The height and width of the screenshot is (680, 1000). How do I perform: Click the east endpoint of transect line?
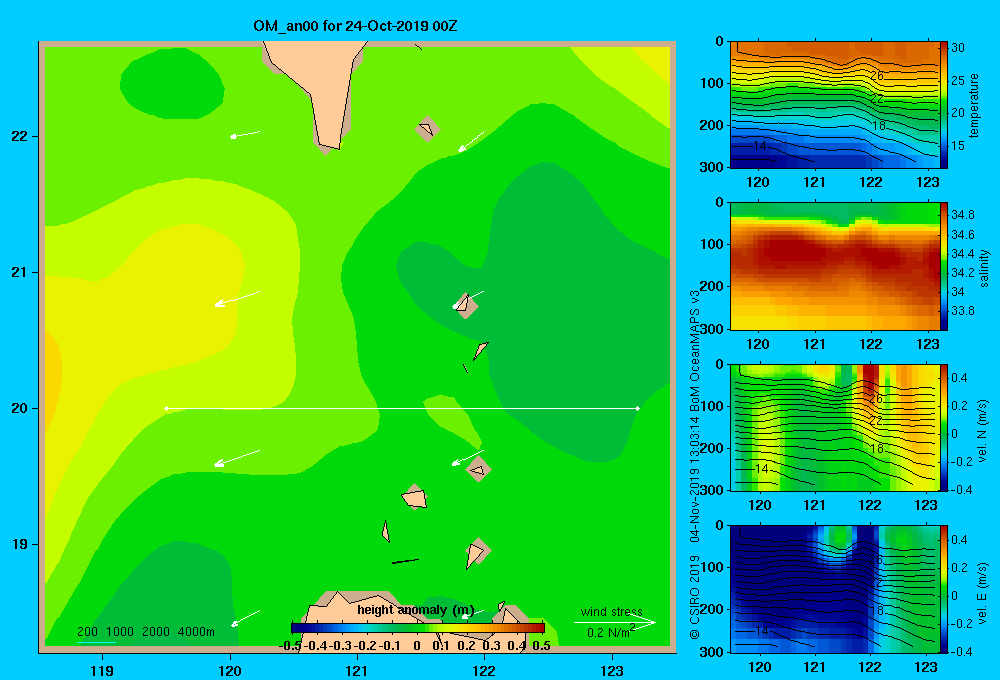click(x=637, y=408)
